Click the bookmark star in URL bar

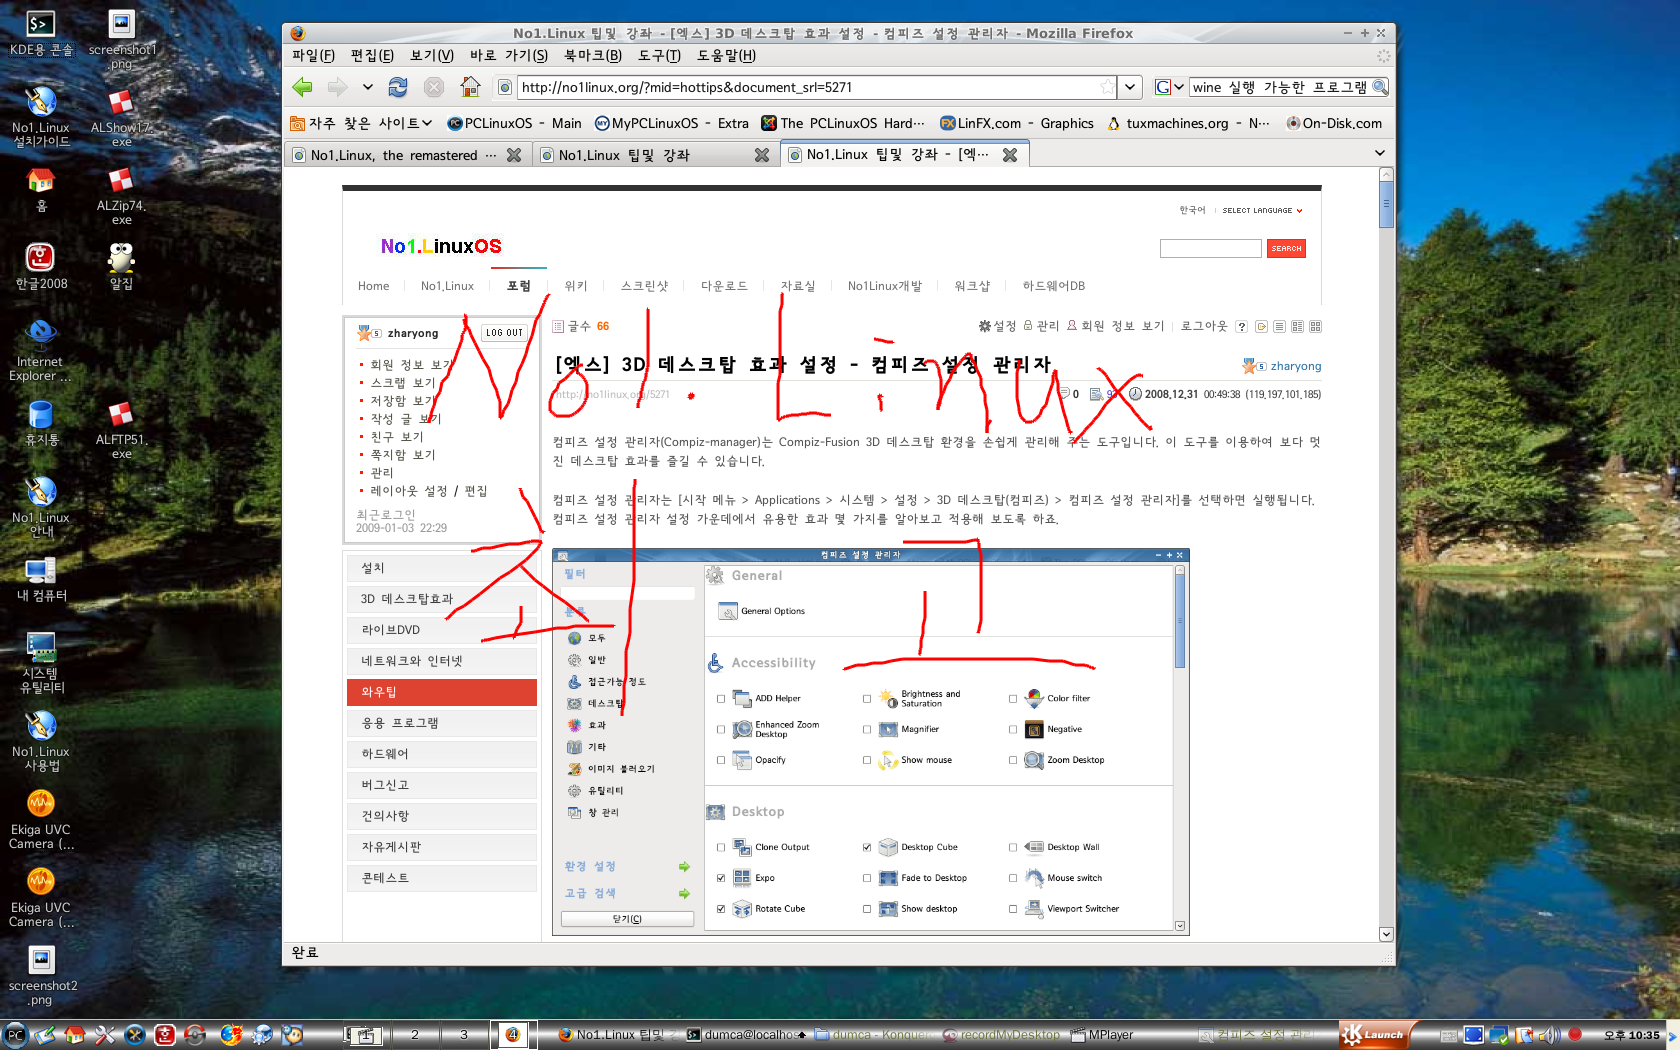[x=1106, y=87]
